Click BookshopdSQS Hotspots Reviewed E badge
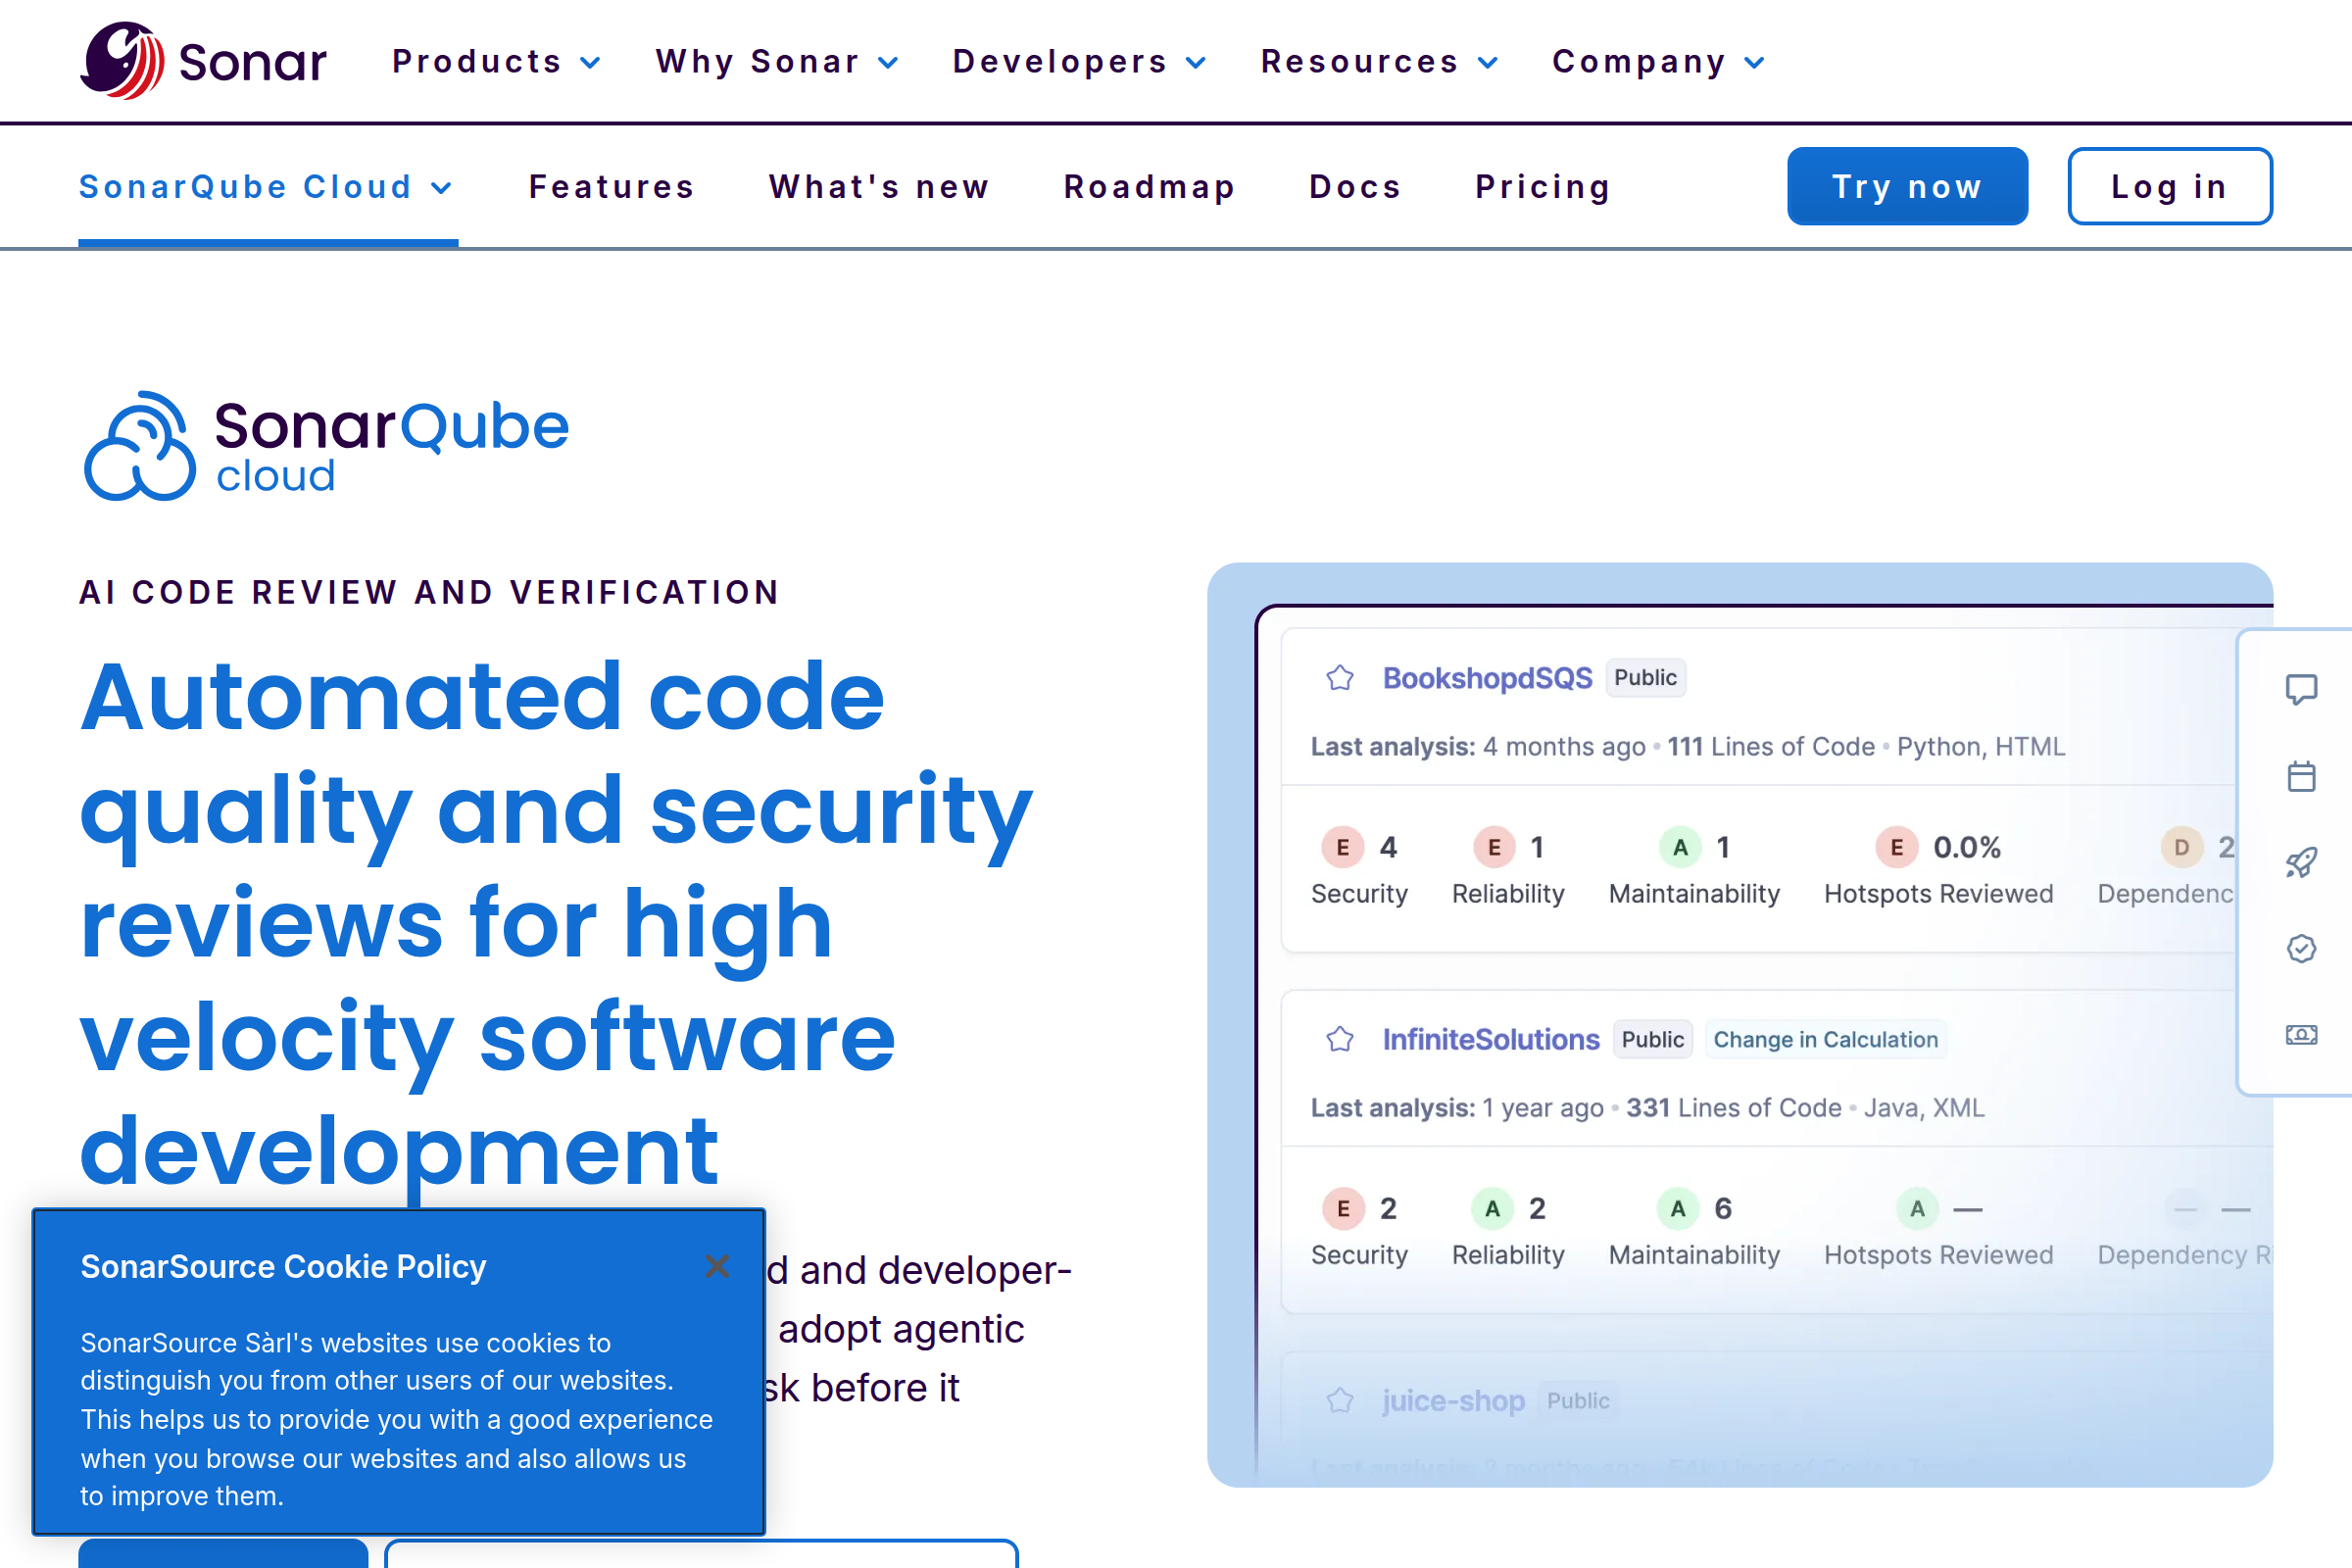 [x=1896, y=847]
